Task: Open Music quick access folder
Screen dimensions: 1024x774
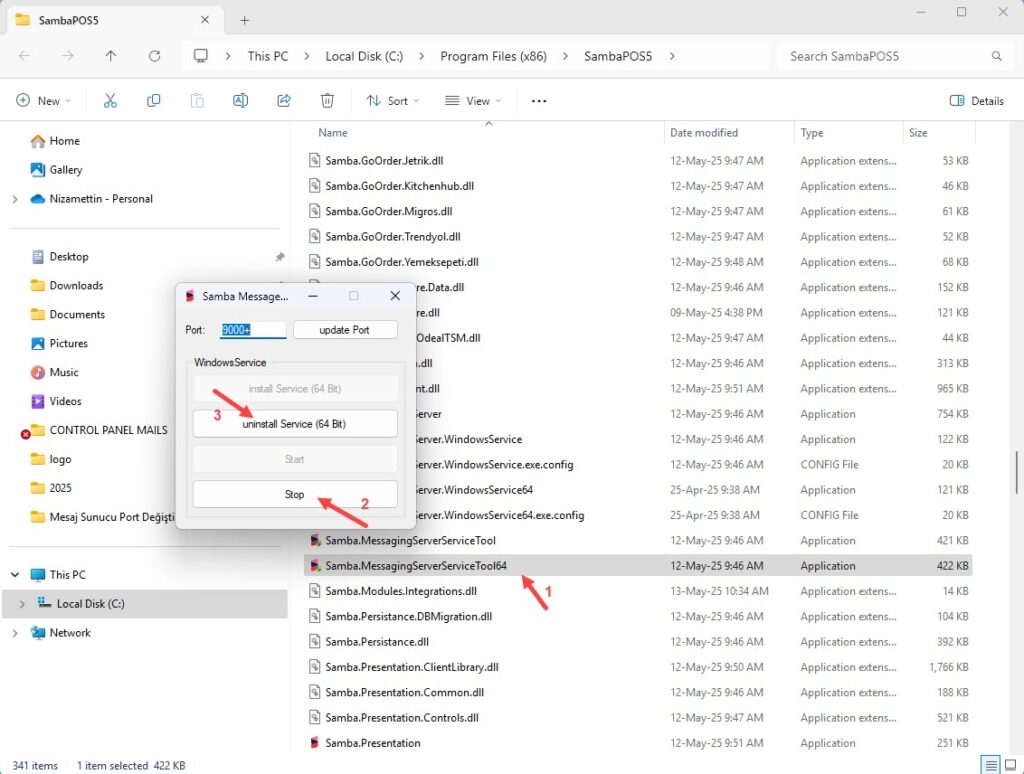Action: [x=55, y=372]
